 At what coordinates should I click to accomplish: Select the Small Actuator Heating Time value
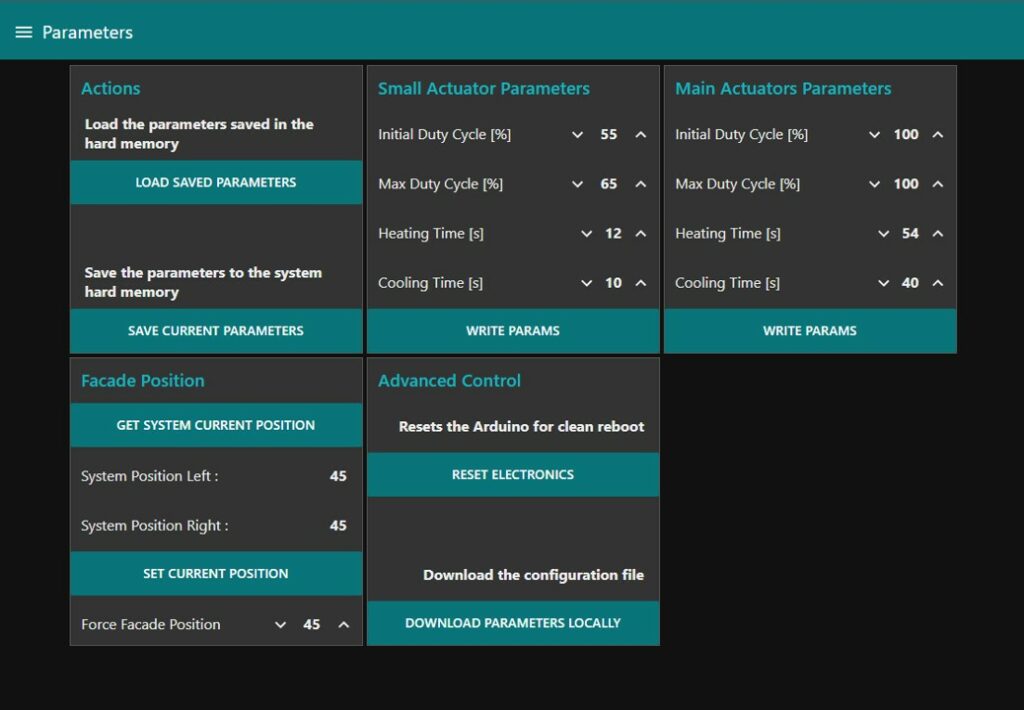click(x=613, y=234)
